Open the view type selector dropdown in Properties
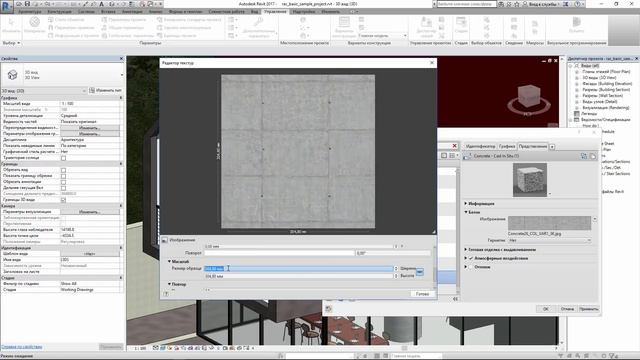Screen dimensions: 640x360 tap(122, 75)
